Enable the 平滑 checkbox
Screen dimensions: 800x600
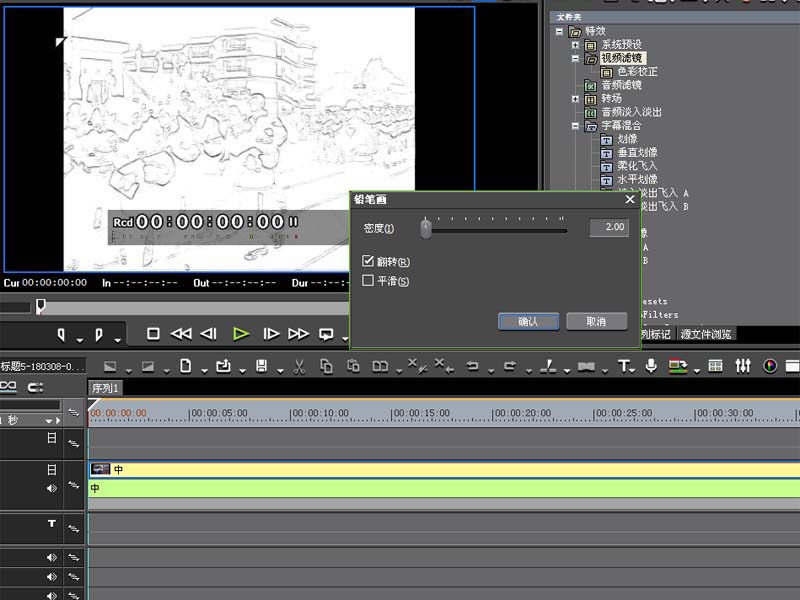tap(368, 282)
